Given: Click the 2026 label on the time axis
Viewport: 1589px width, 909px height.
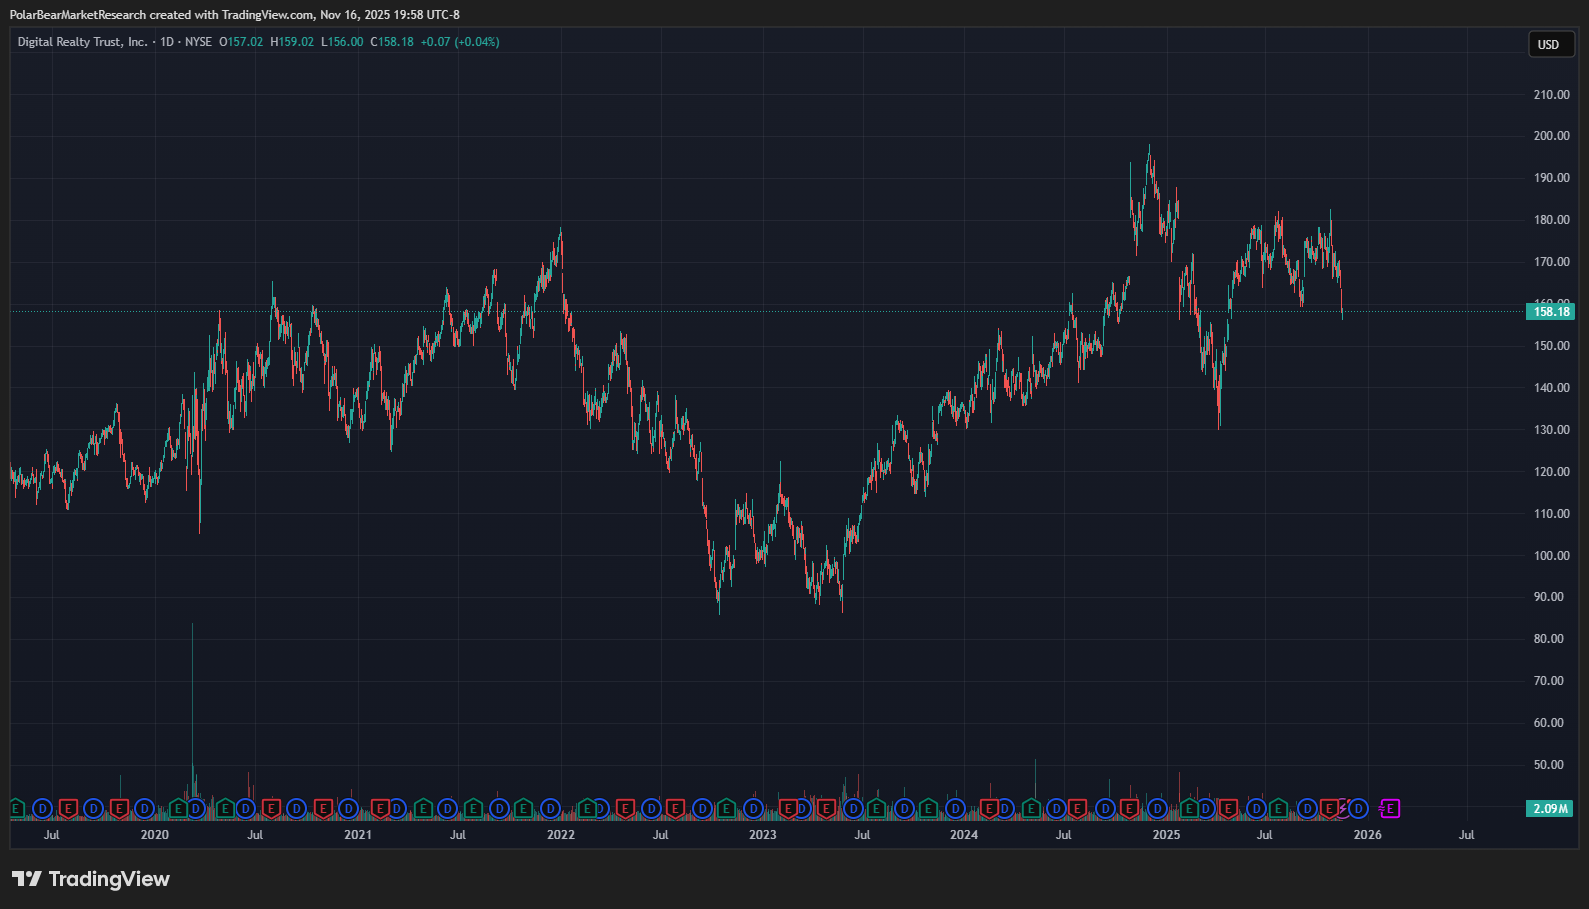Looking at the screenshot, I should pos(1368,835).
